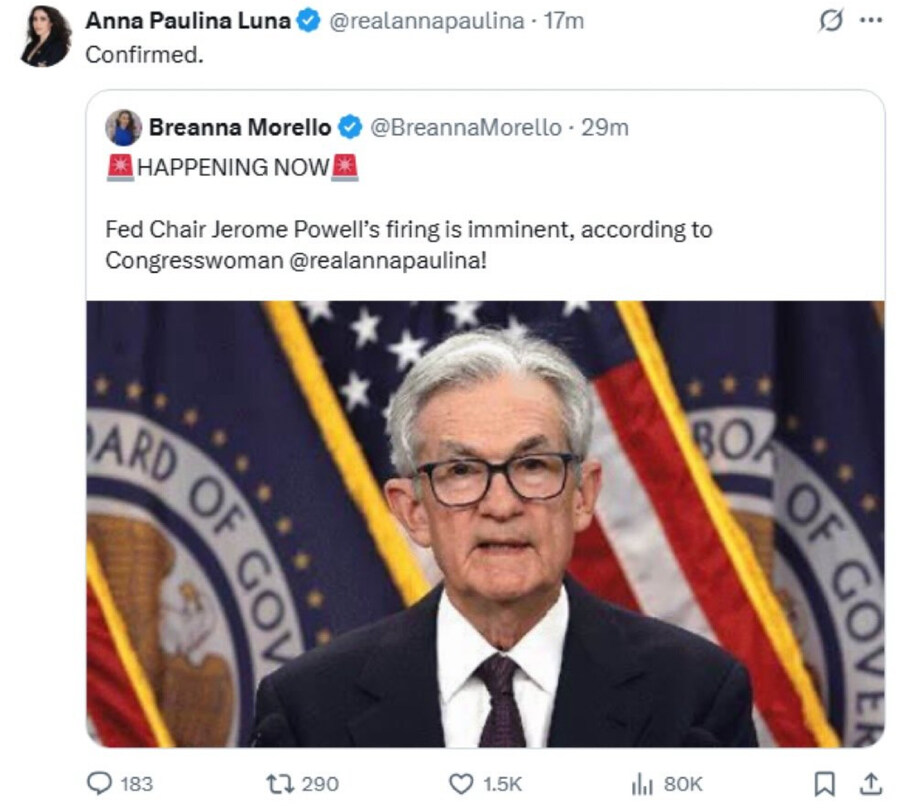The image size is (900, 808).
Task: Click the @BreannaMorello handle
Action: (x=466, y=127)
